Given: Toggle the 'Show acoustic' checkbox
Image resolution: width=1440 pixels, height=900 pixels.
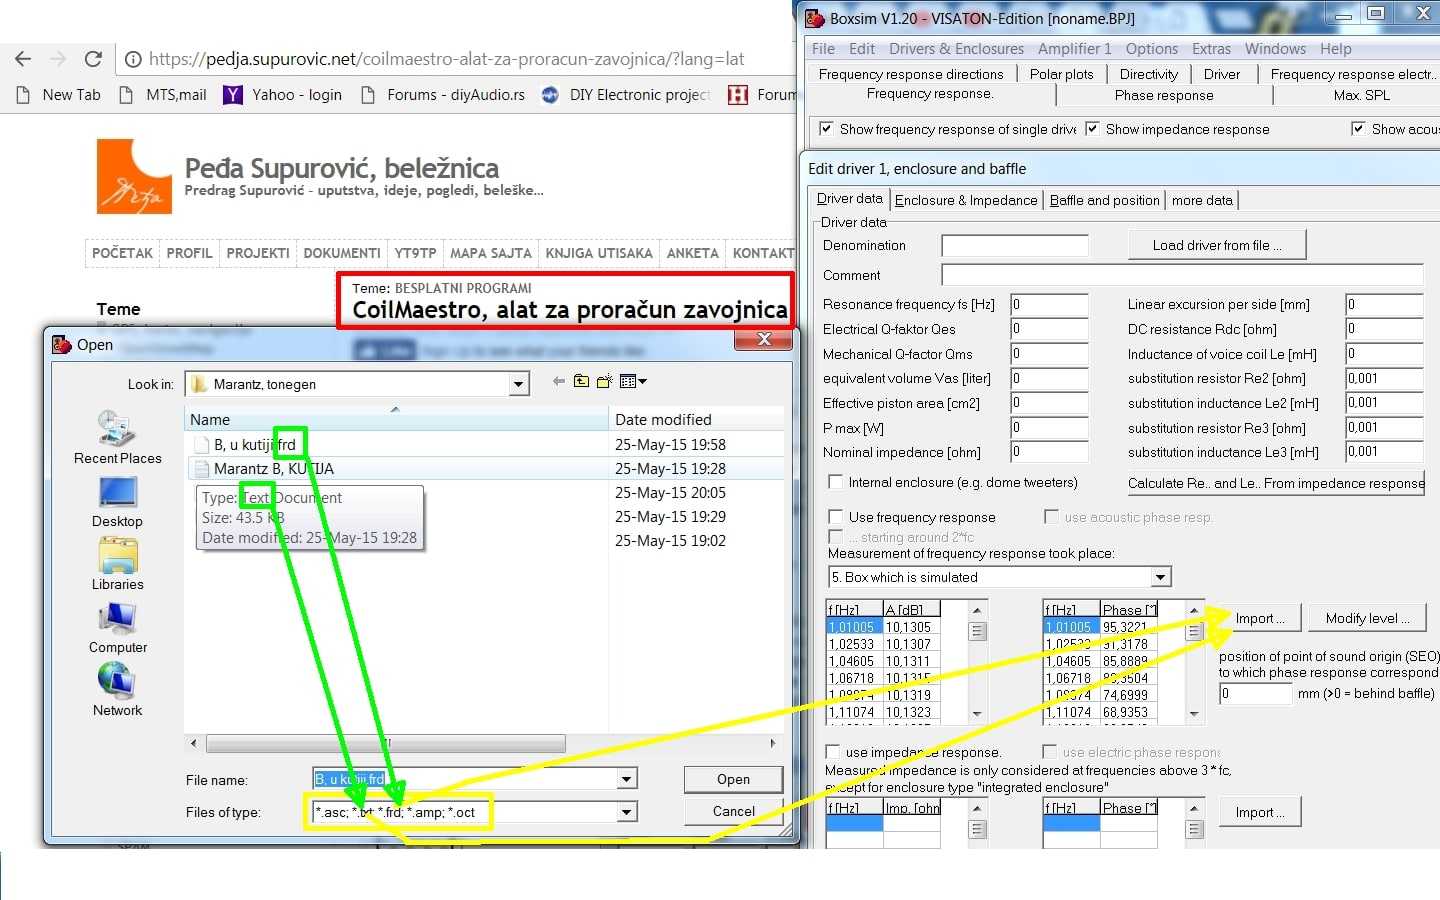Looking at the screenshot, I should tap(1358, 129).
